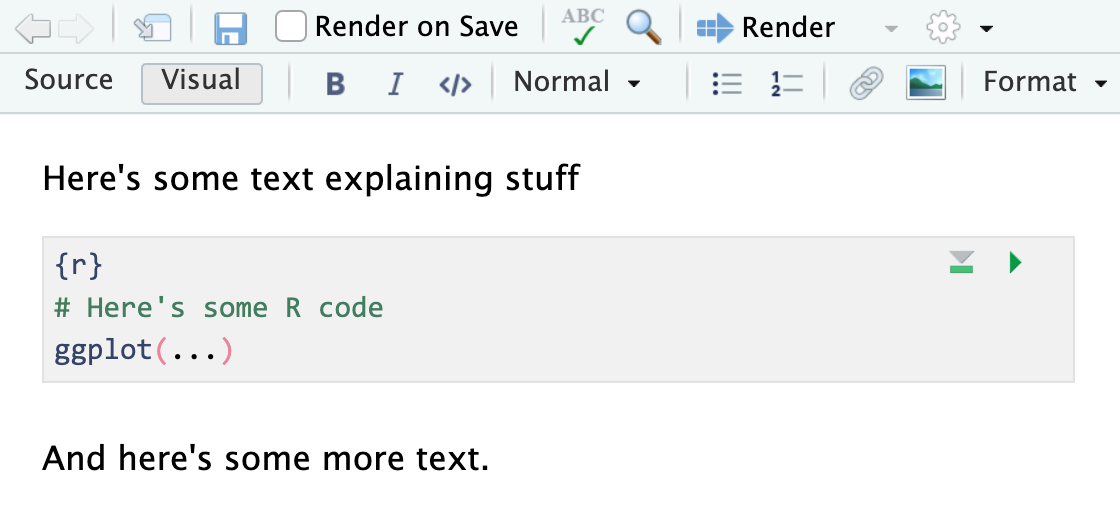1120x508 pixels.
Task: Open the Normal paragraph style dropdown
Action: coord(577,83)
